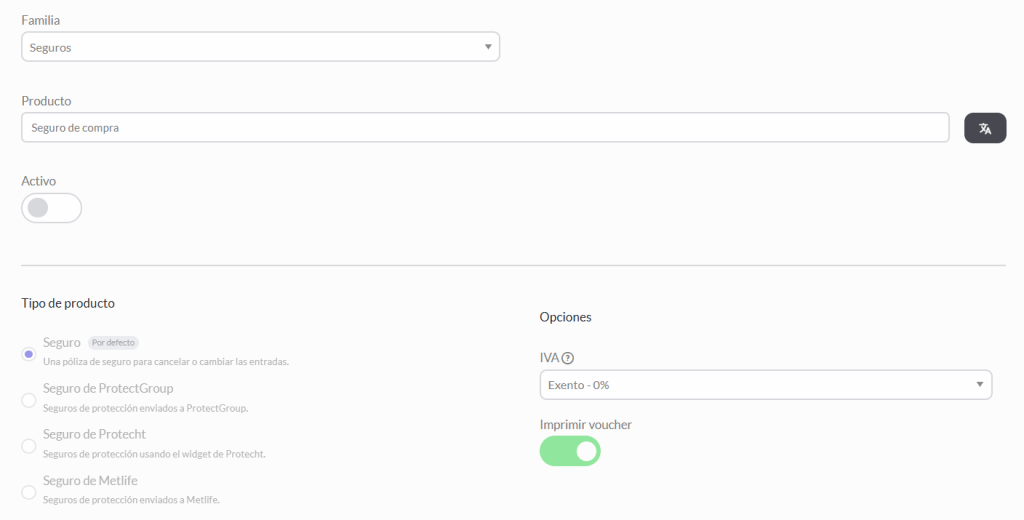1024x520 pixels.
Task: Click the arrow of the IVA combo box
Action: [x=980, y=385]
